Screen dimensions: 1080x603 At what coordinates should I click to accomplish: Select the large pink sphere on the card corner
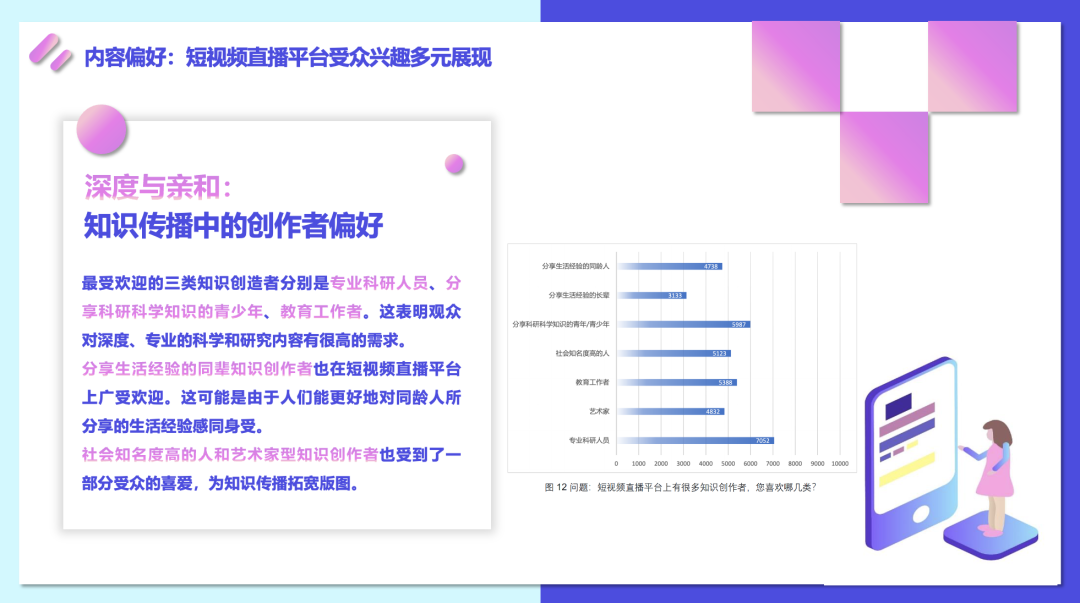click(102, 129)
